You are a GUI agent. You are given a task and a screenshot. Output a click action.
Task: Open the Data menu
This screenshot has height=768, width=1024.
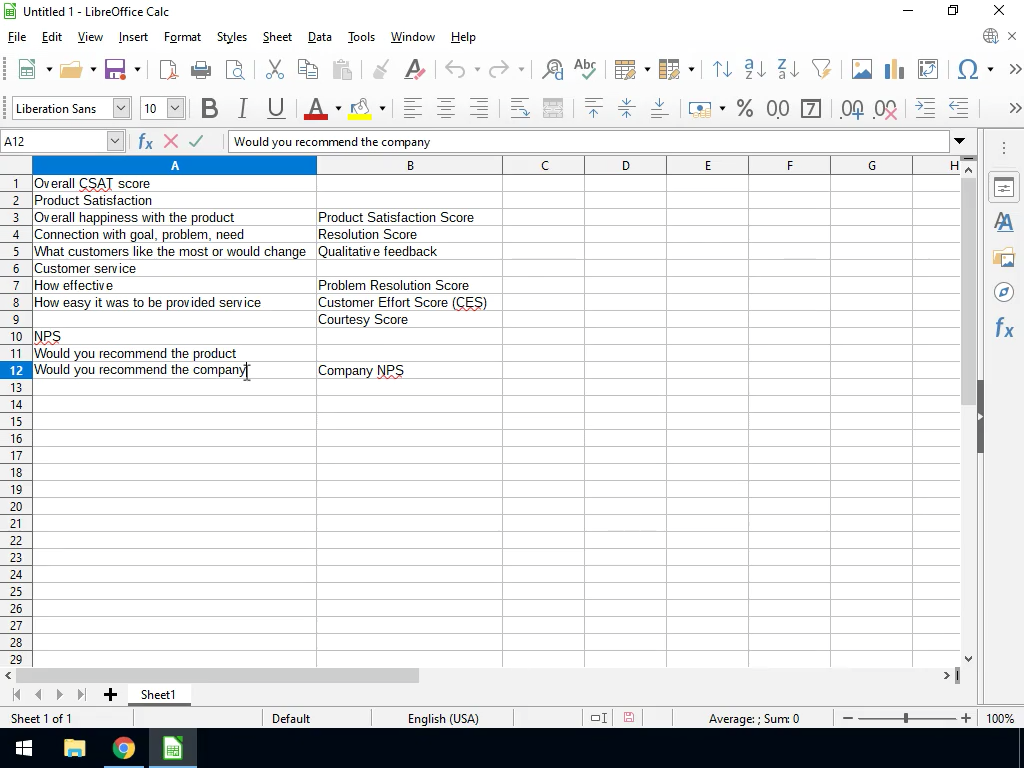(x=319, y=37)
